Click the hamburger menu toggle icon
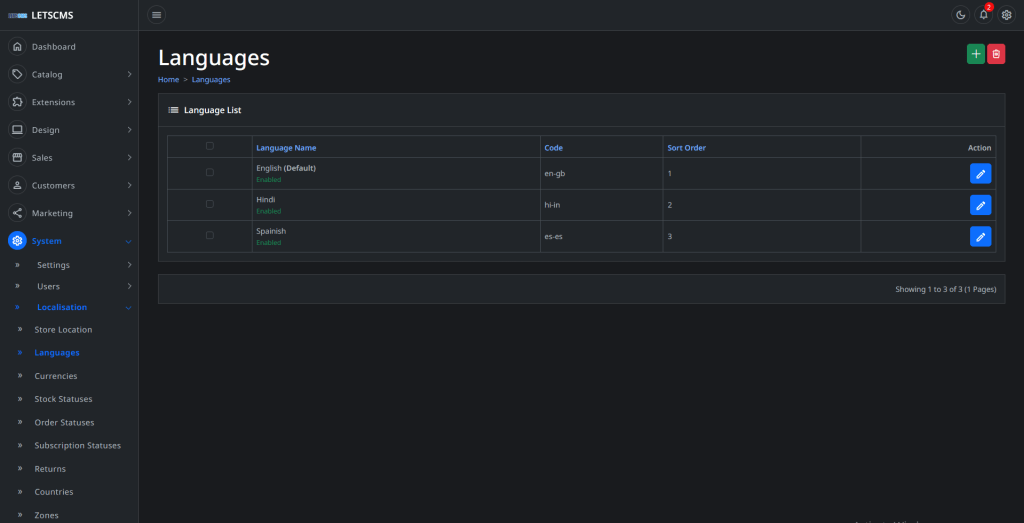This screenshot has width=1024, height=523. pos(156,15)
